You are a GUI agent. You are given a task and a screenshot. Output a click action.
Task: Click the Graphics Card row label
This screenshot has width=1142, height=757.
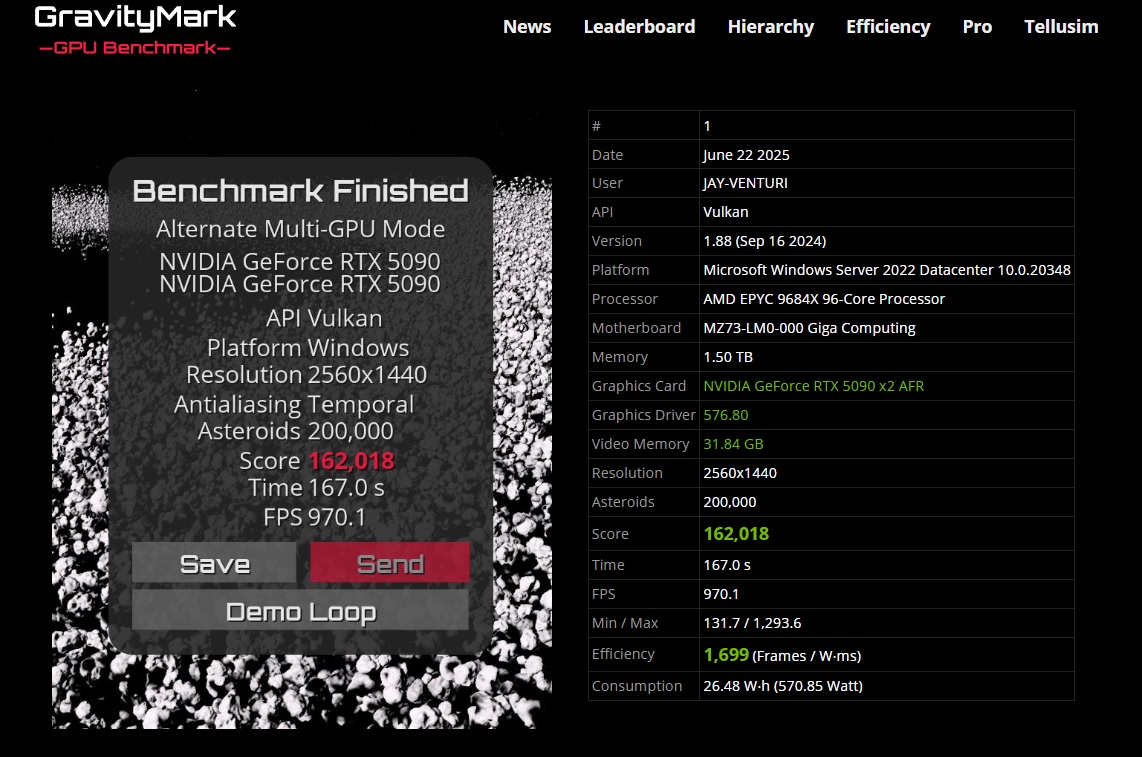639,386
